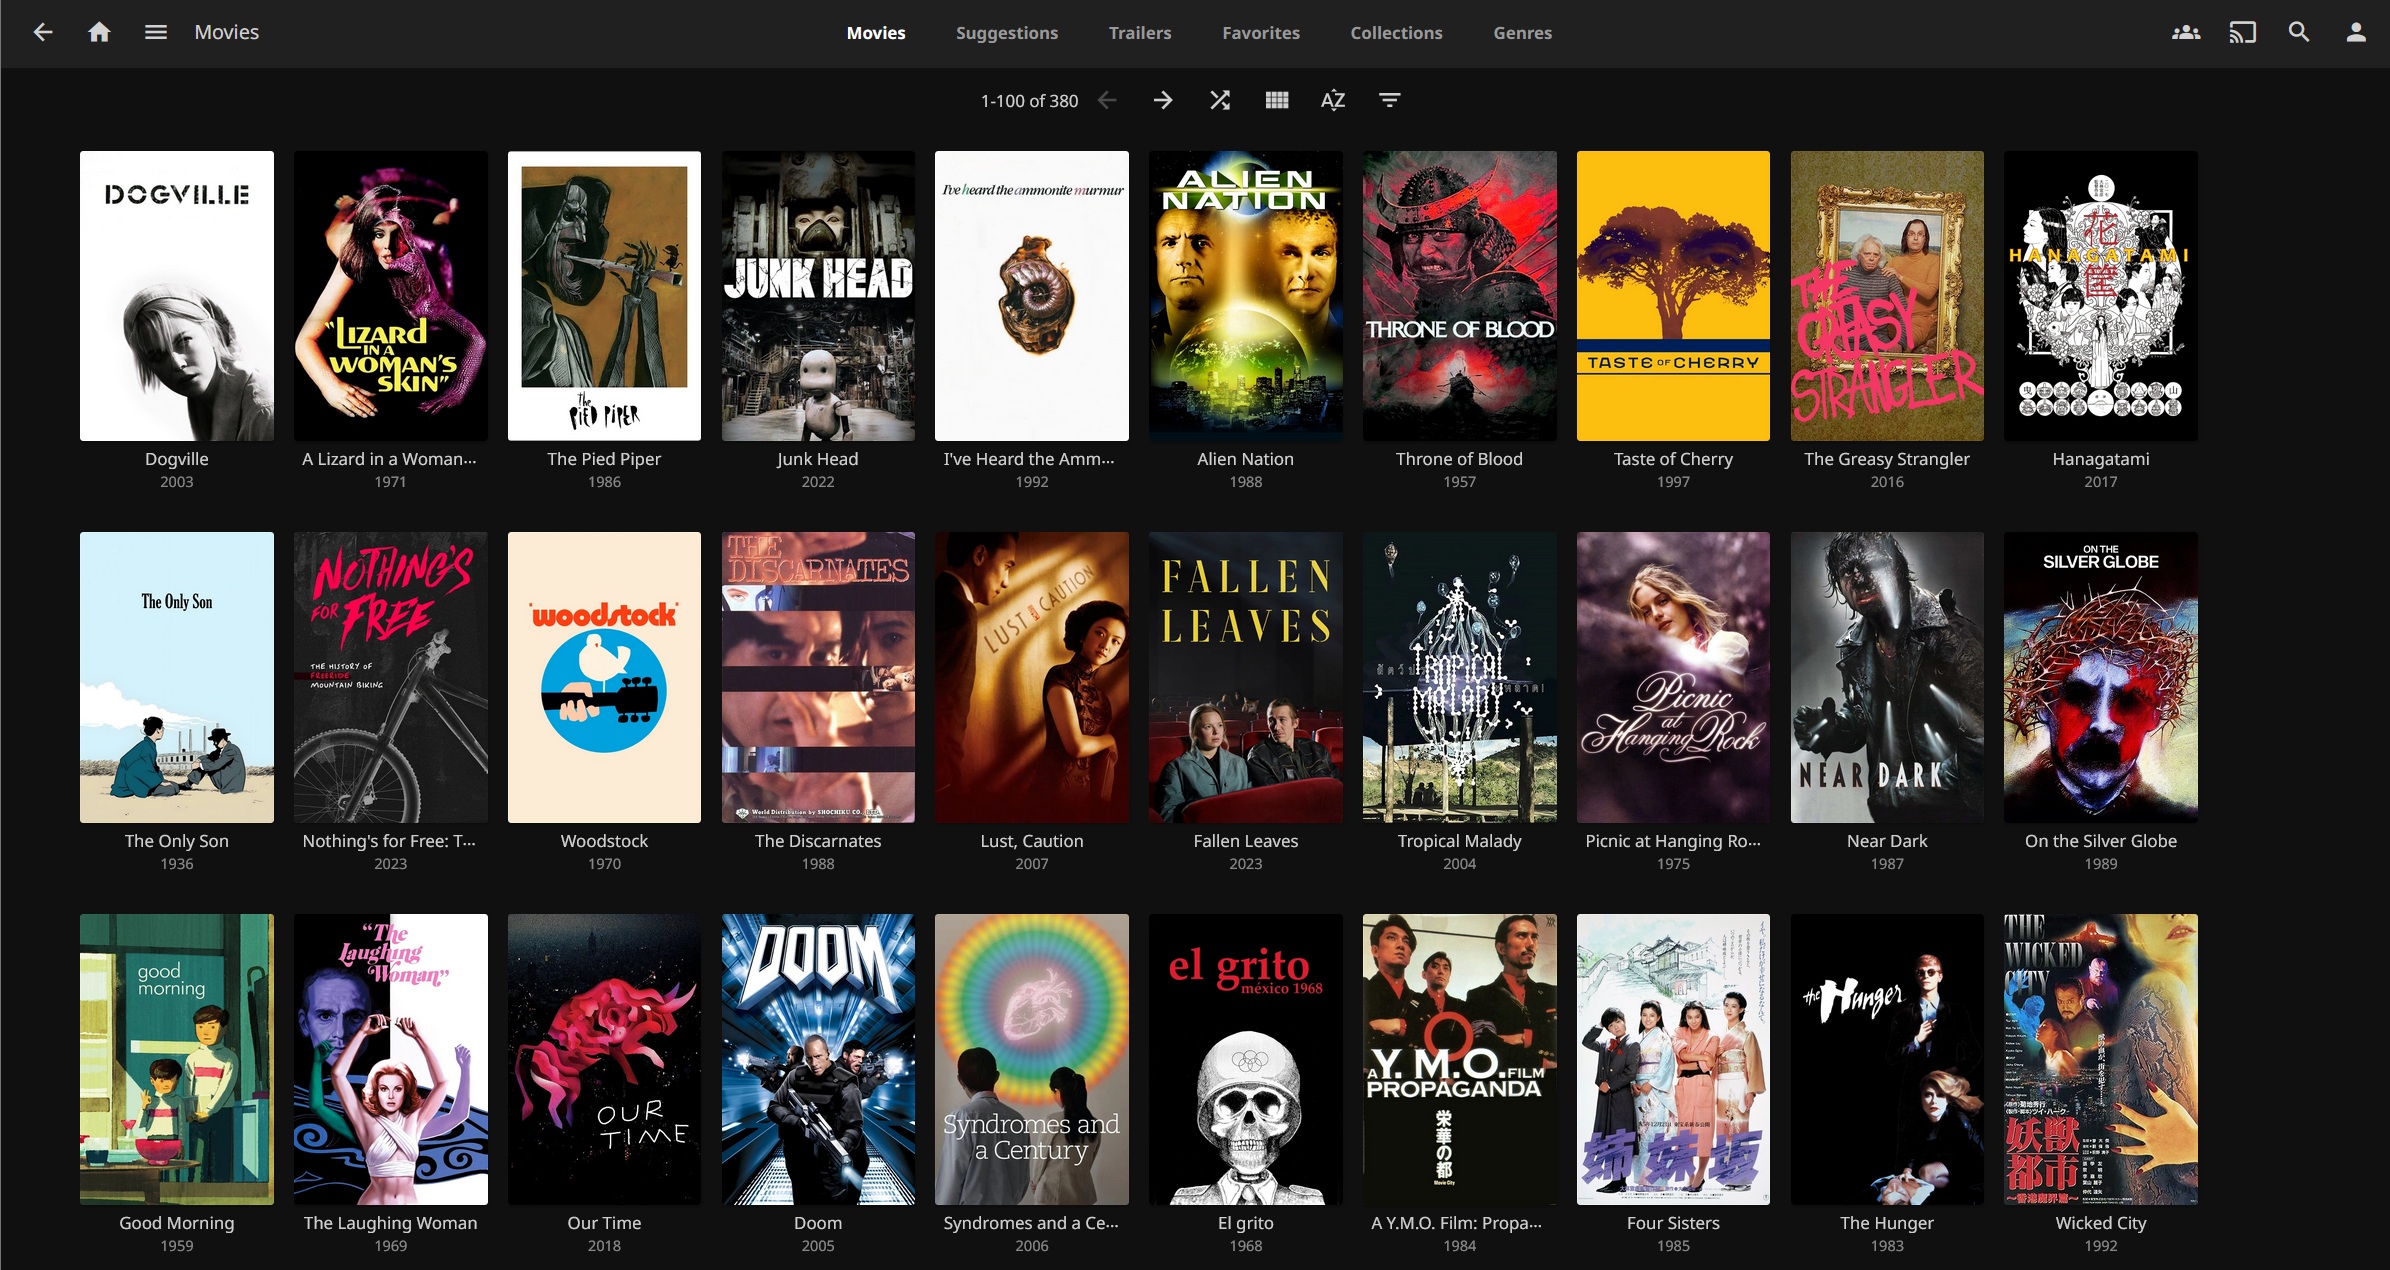Select the Wicked City poster

(2101, 1059)
